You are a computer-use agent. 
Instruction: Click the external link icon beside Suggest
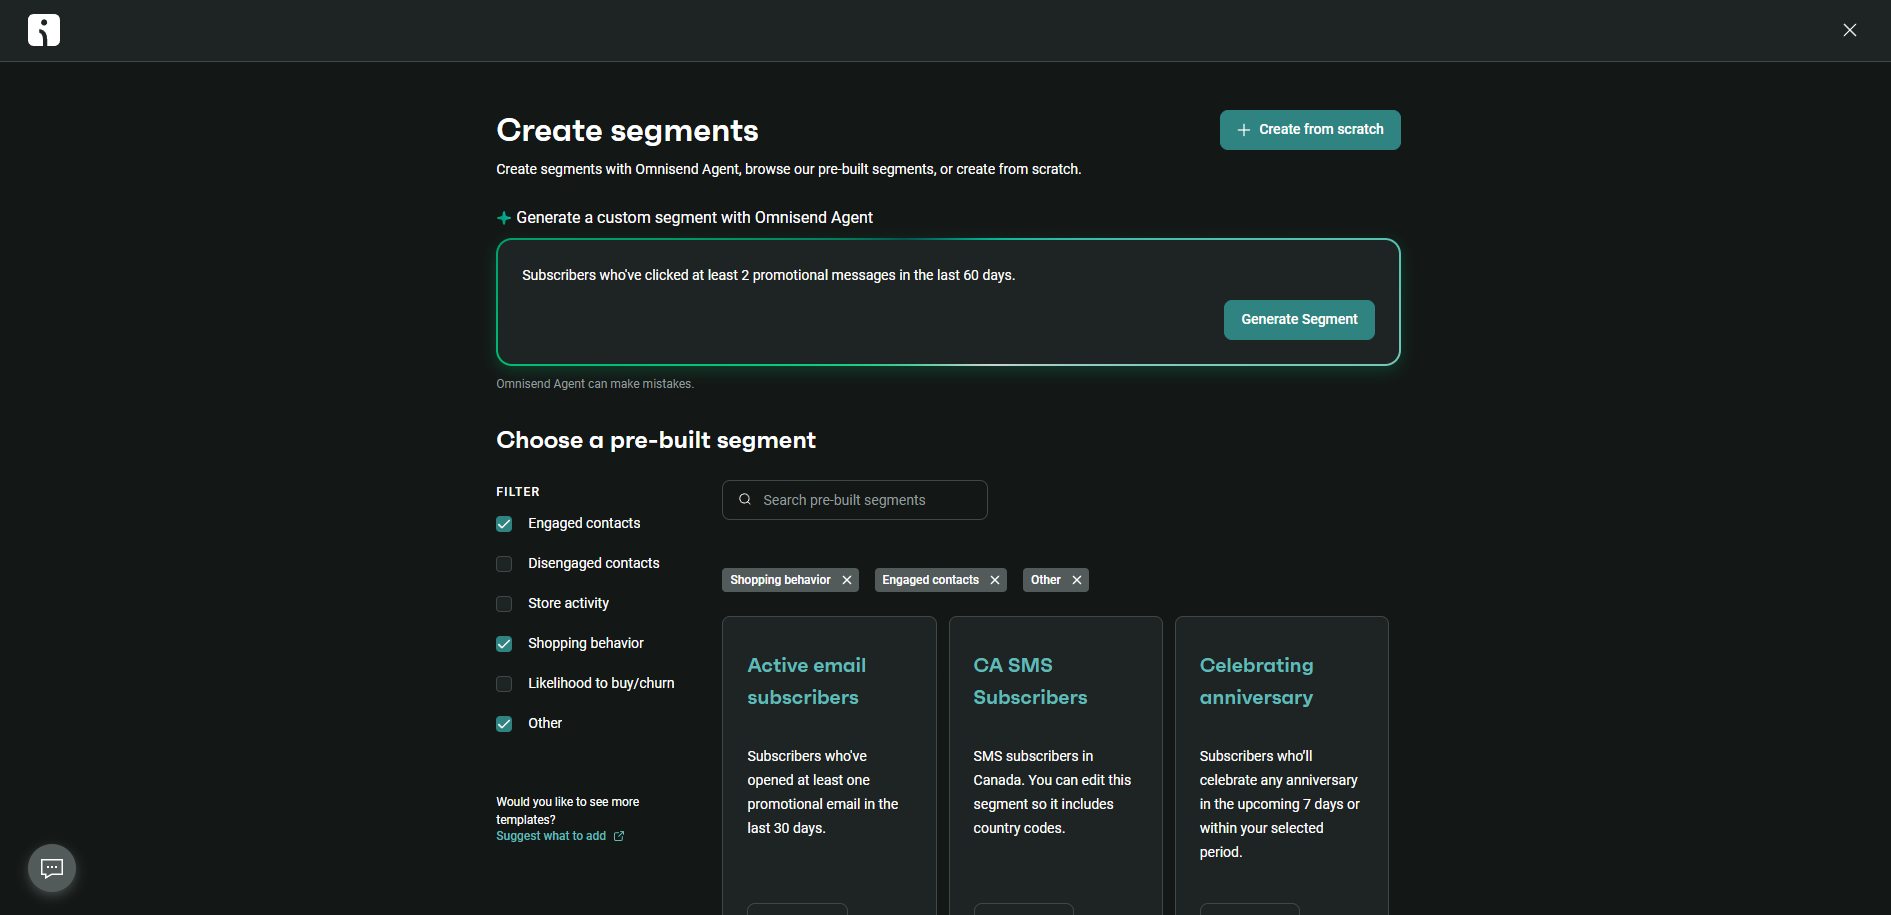click(619, 836)
